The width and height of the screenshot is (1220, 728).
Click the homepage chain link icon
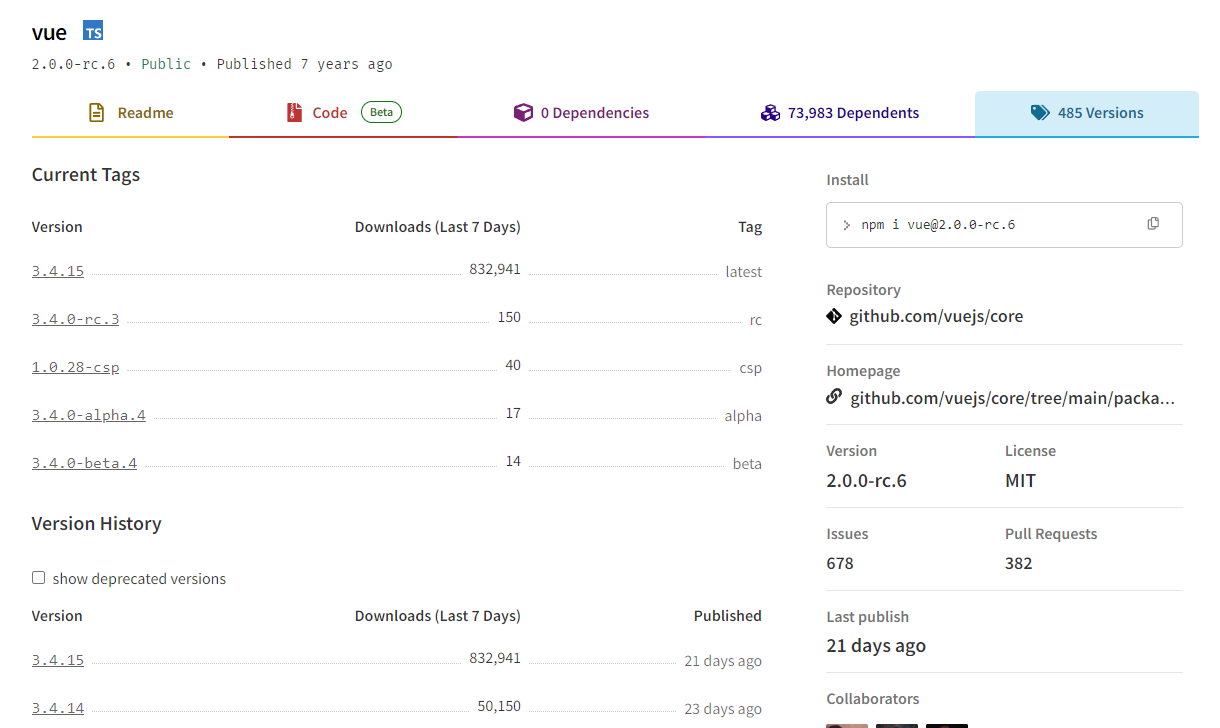point(834,397)
